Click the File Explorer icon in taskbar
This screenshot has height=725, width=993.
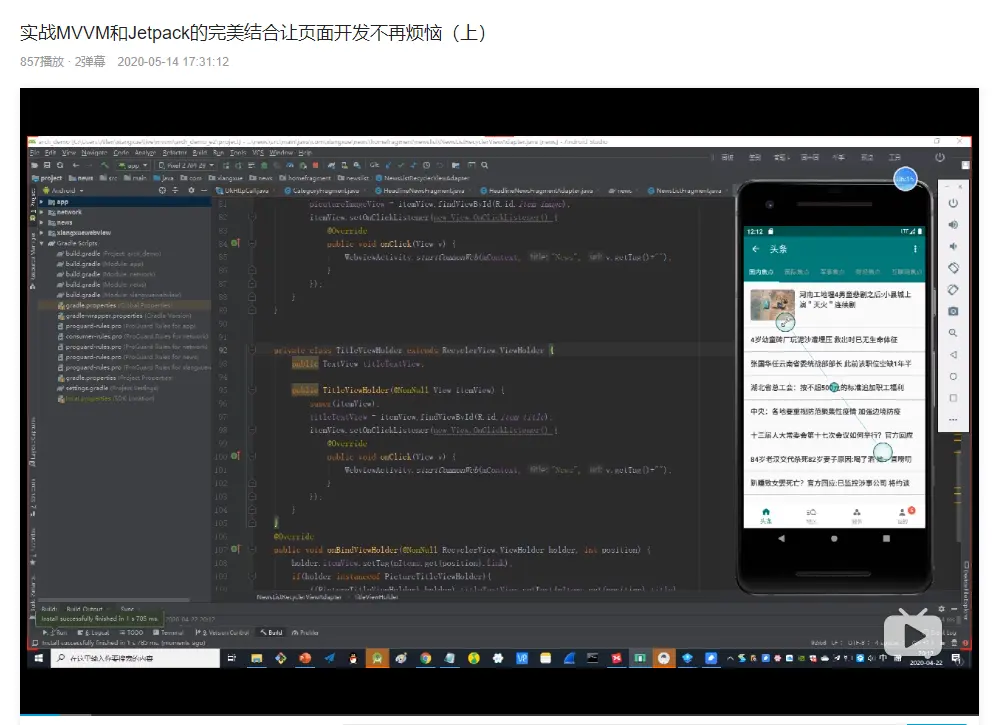click(x=256, y=659)
